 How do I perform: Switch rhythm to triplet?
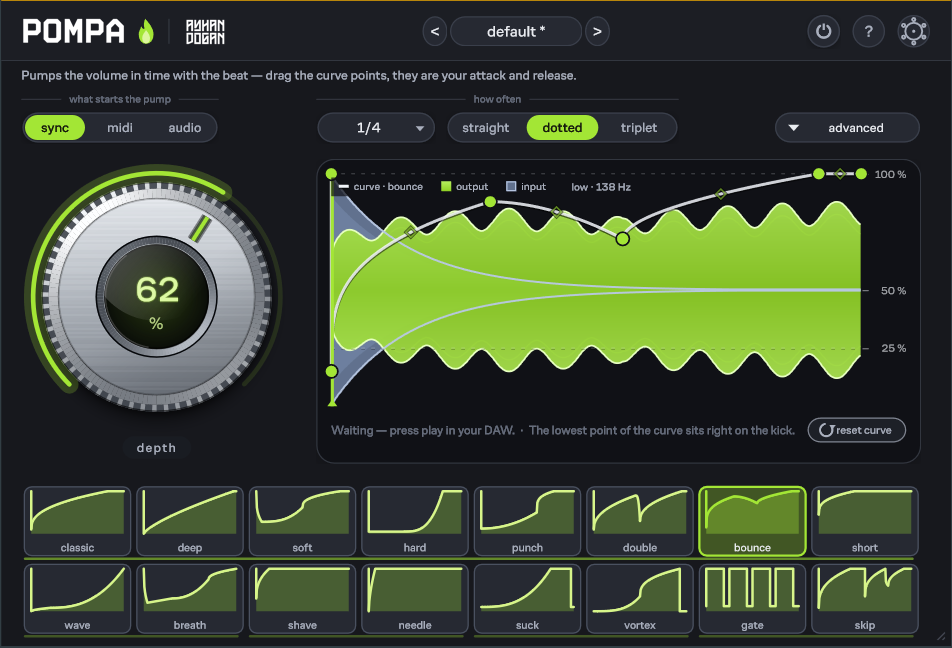639,128
